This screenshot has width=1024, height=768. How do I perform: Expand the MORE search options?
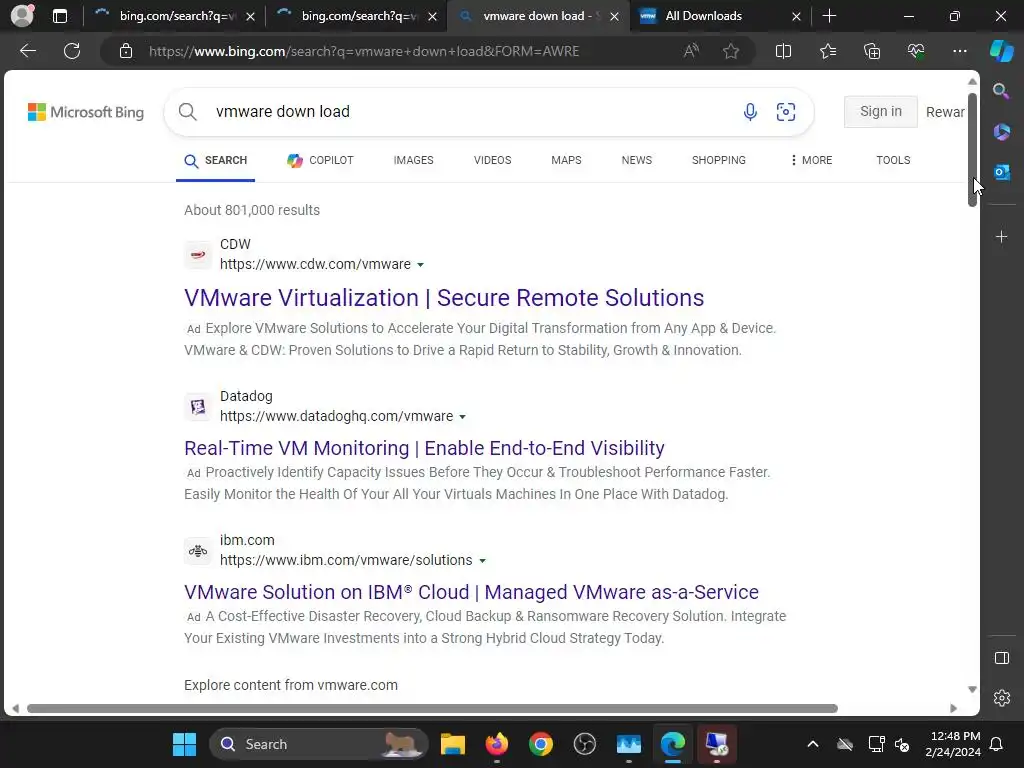(x=811, y=160)
